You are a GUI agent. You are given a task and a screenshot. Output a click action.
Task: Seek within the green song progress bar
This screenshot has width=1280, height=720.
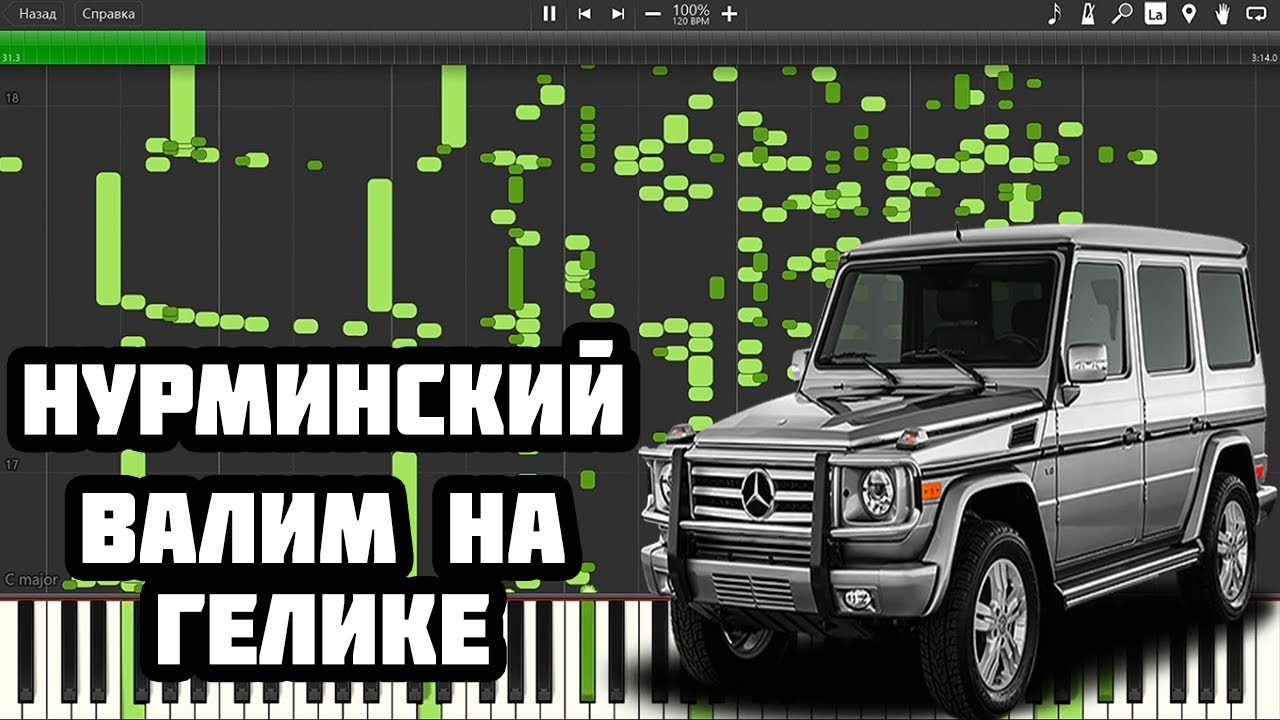103,48
